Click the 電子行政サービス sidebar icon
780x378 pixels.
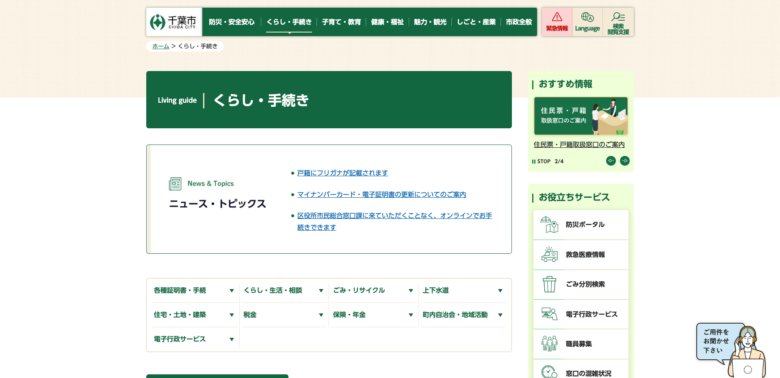click(549, 314)
